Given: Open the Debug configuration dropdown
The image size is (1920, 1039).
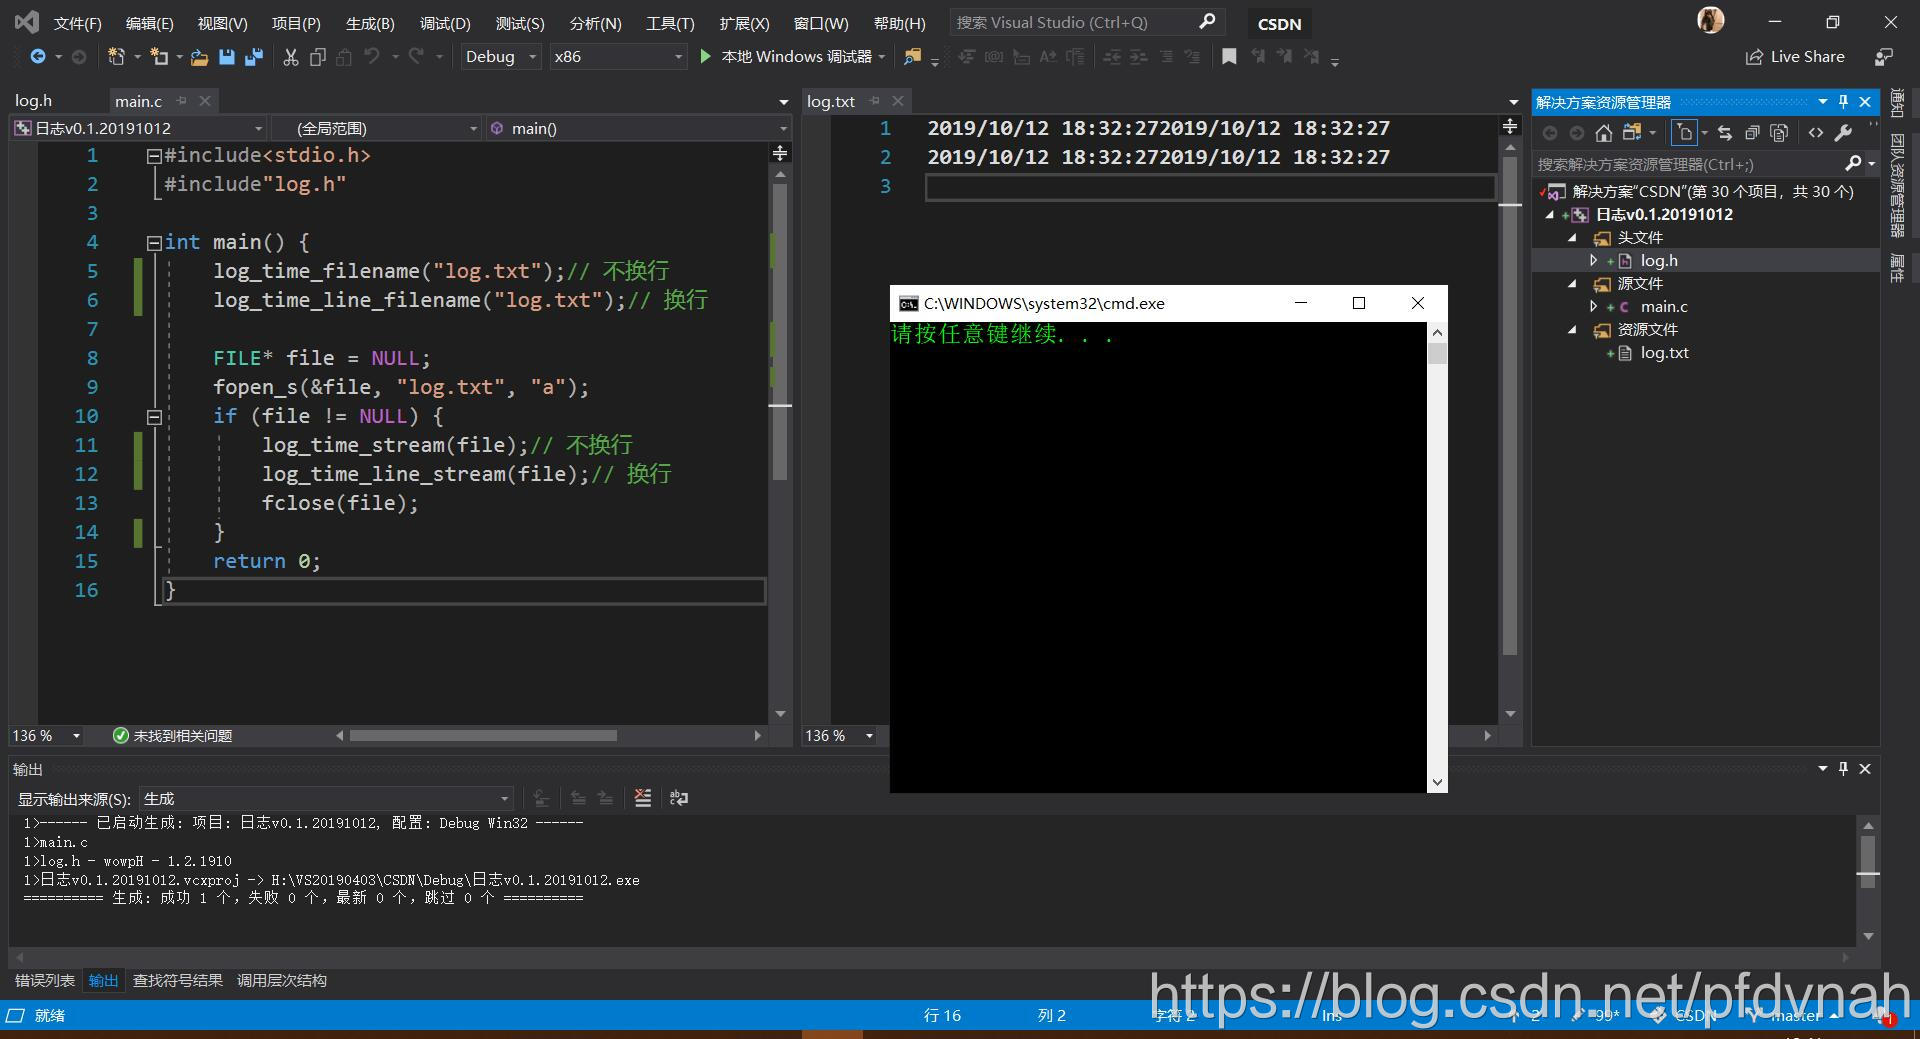Looking at the screenshot, I should [500, 57].
